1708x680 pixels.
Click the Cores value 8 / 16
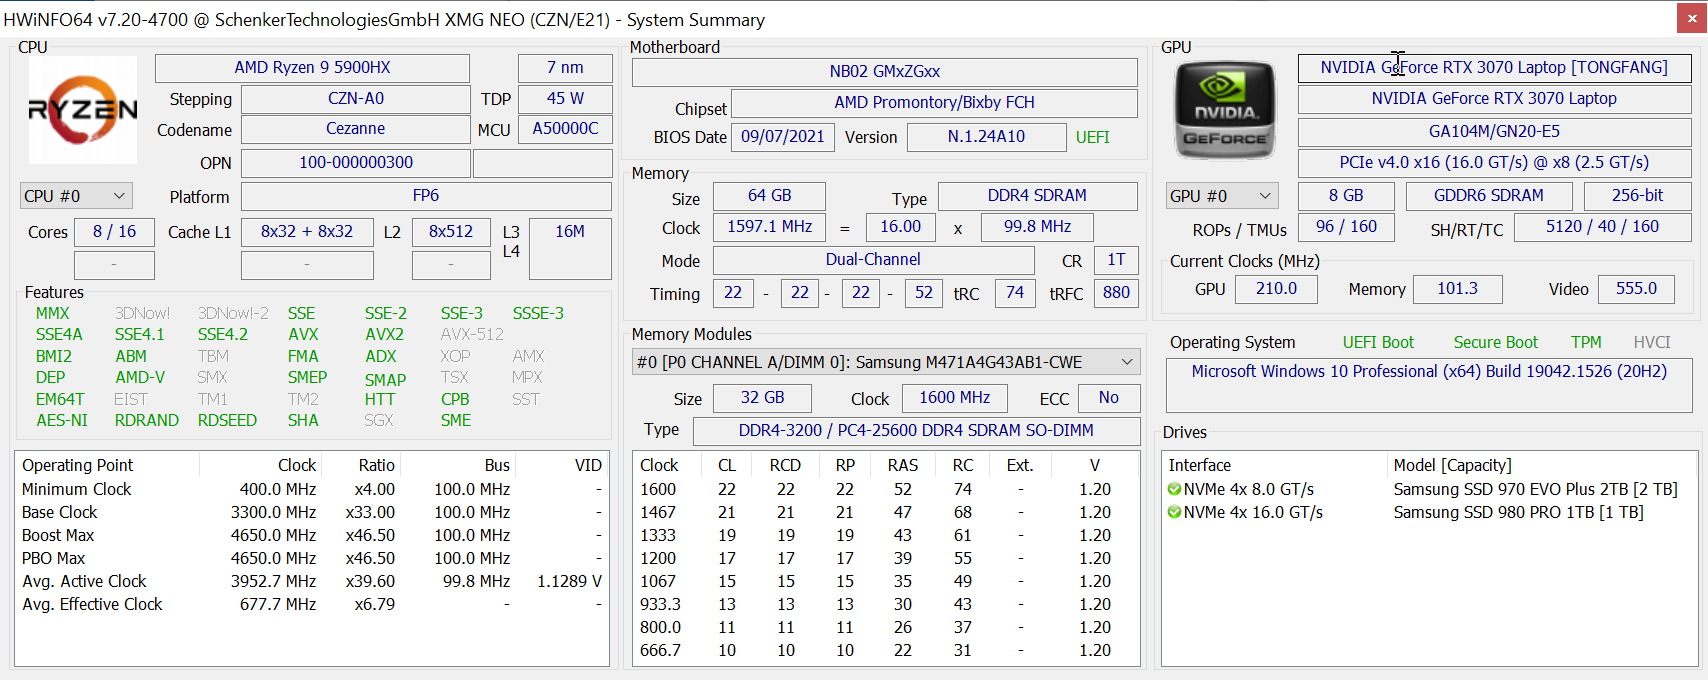click(114, 232)
